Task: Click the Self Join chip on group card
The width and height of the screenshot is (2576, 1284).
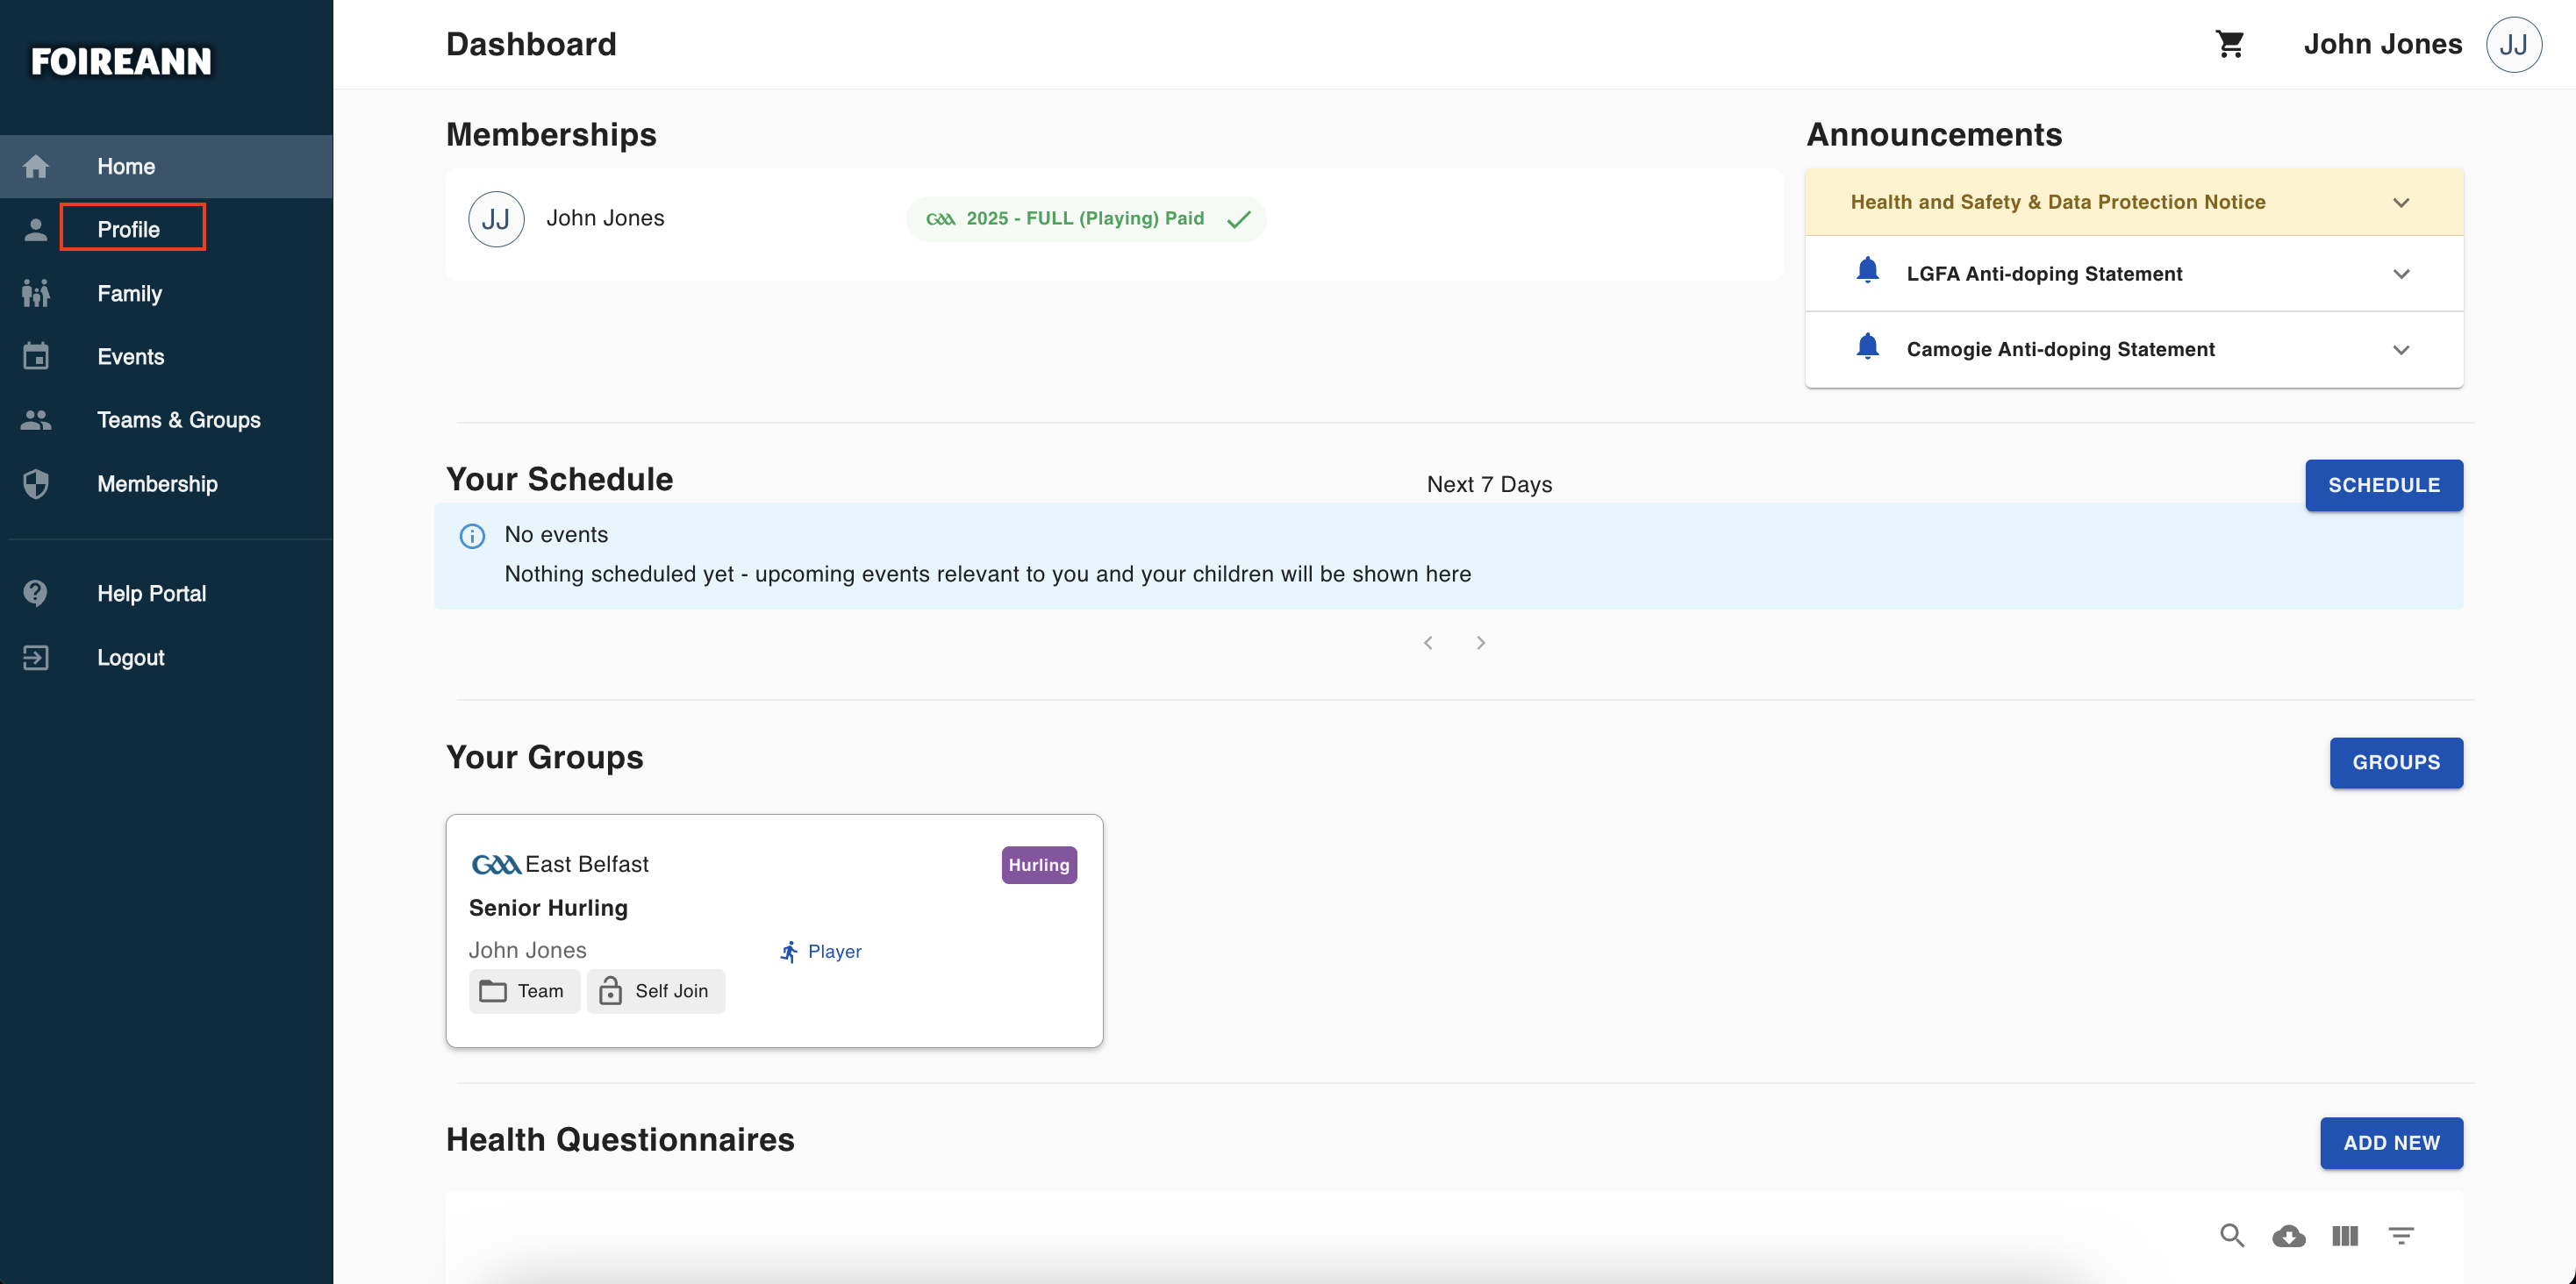Action: [655, 991]
